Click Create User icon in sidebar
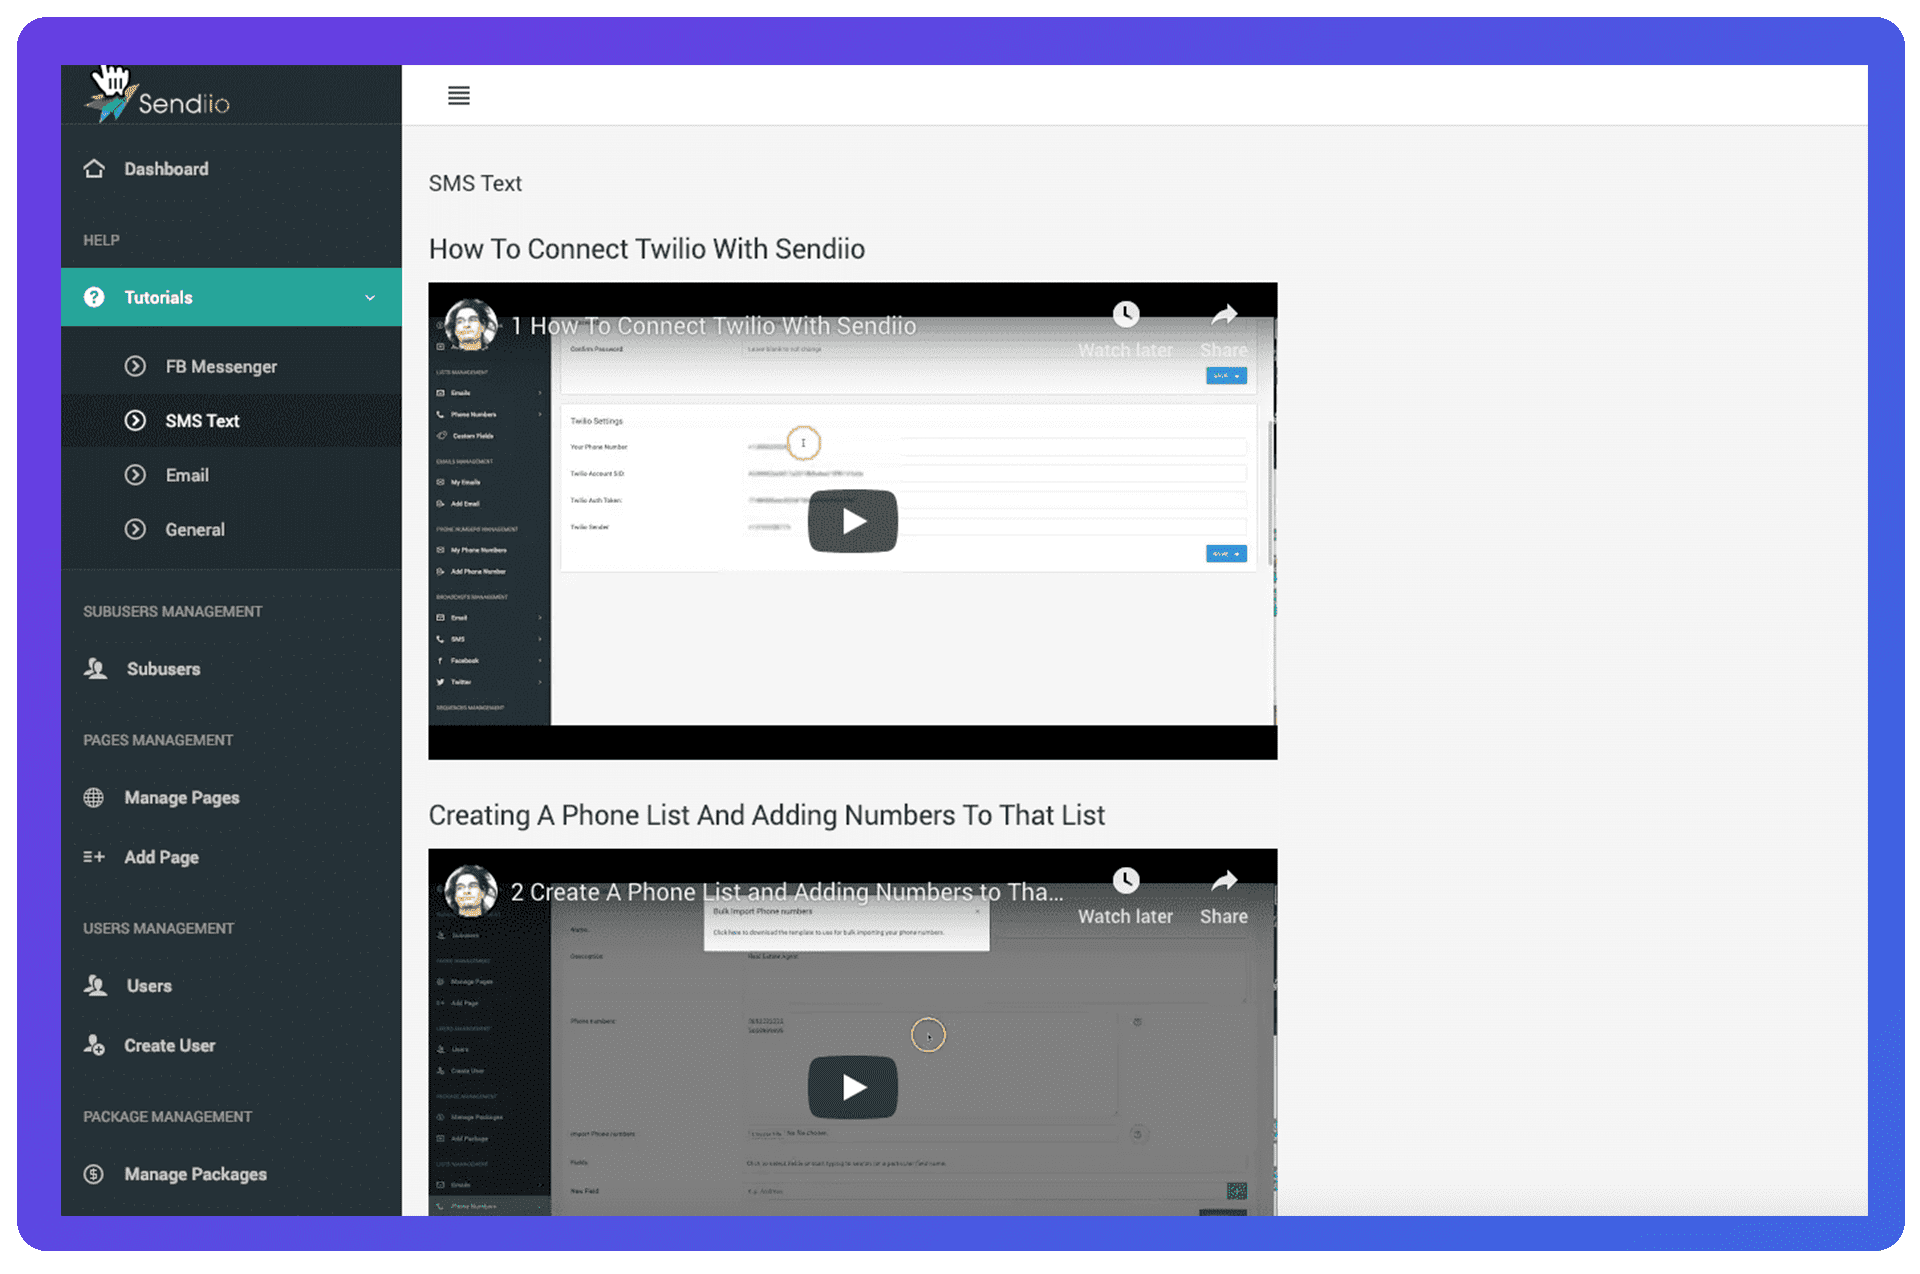1920x1274 pixels. point(94,1046)
